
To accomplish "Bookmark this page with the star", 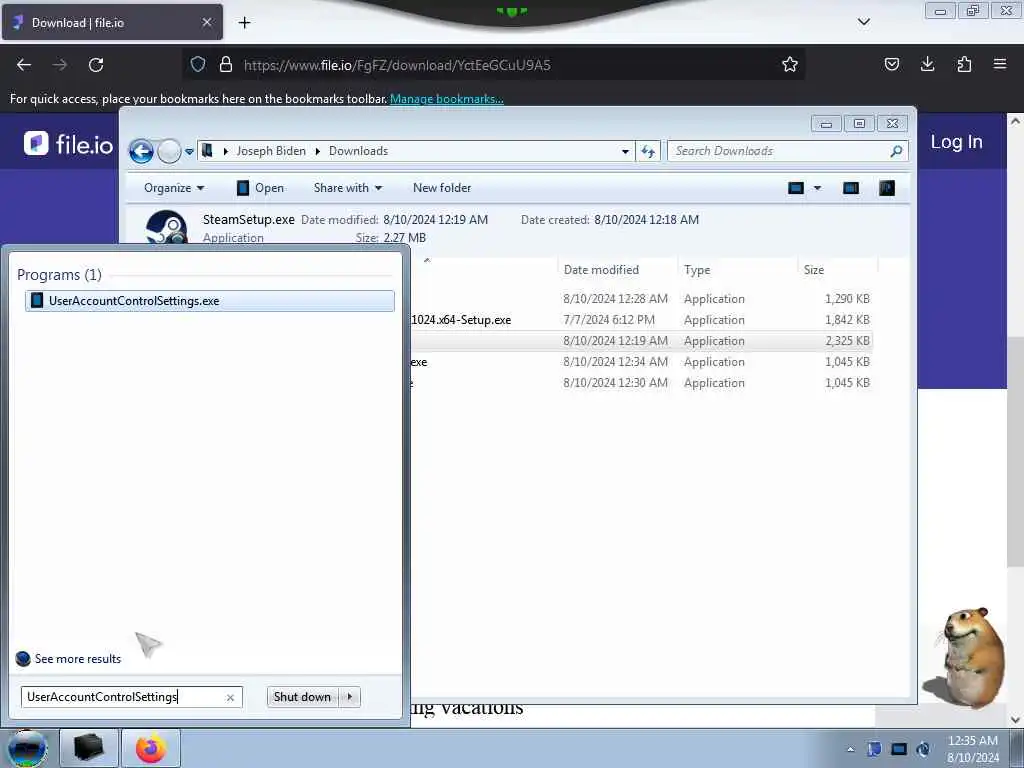I will click(790, 65).
